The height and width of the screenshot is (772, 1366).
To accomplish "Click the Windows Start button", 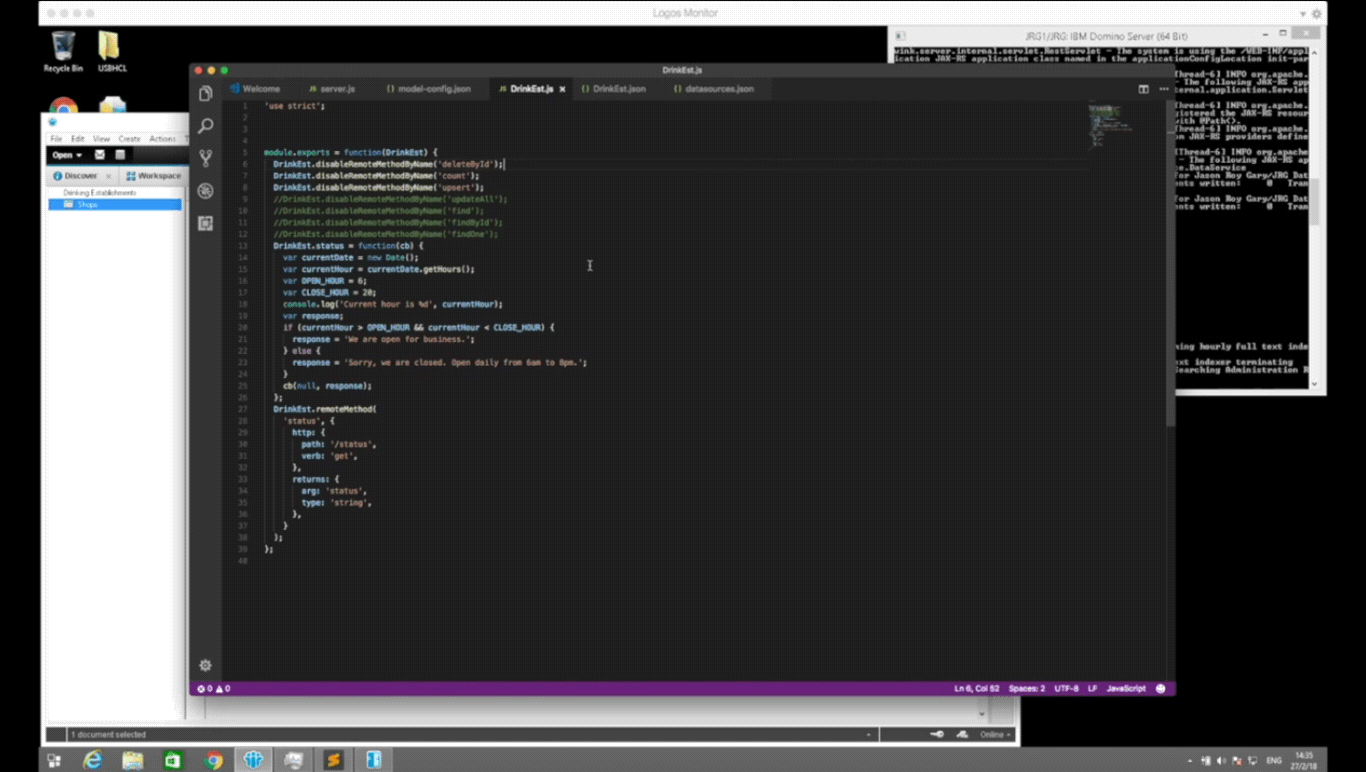I will pos(54,761).
